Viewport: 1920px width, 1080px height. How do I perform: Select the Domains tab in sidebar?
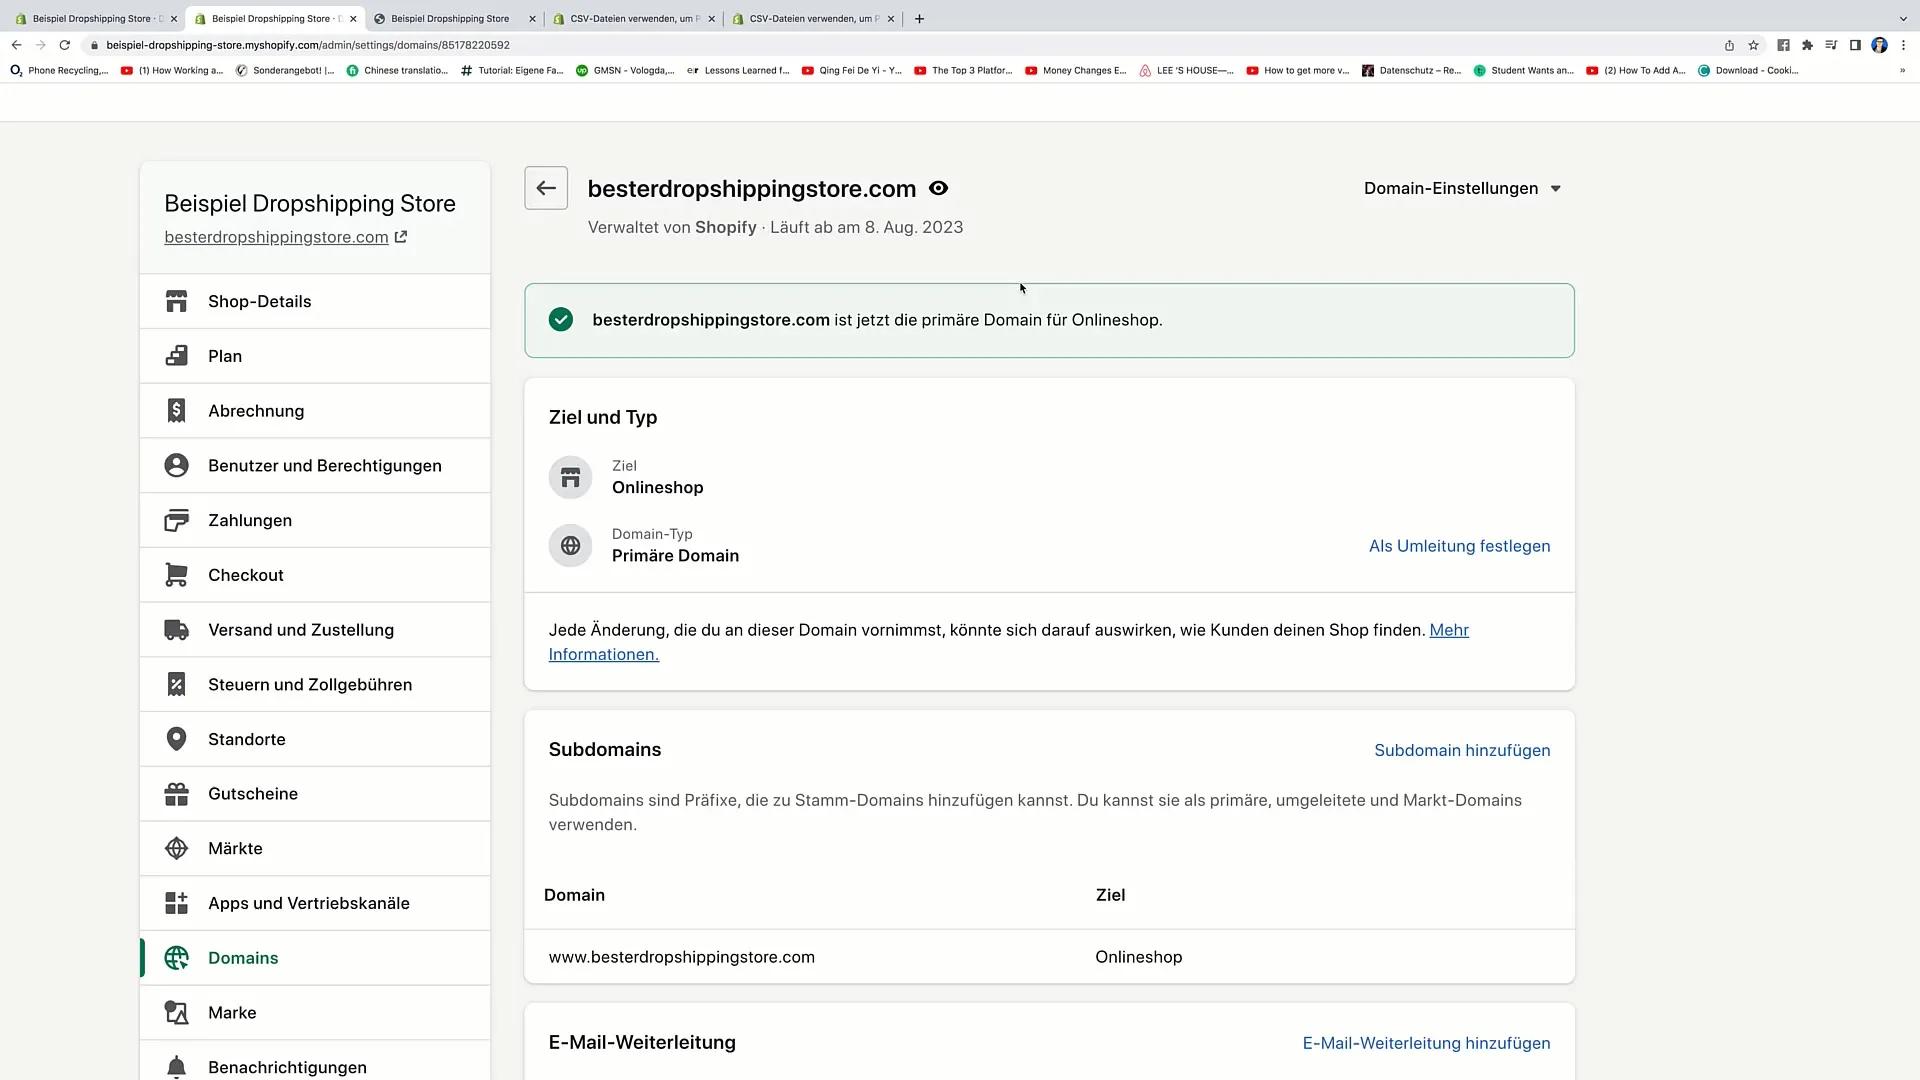pyautogui.click(x=243, y=957)
